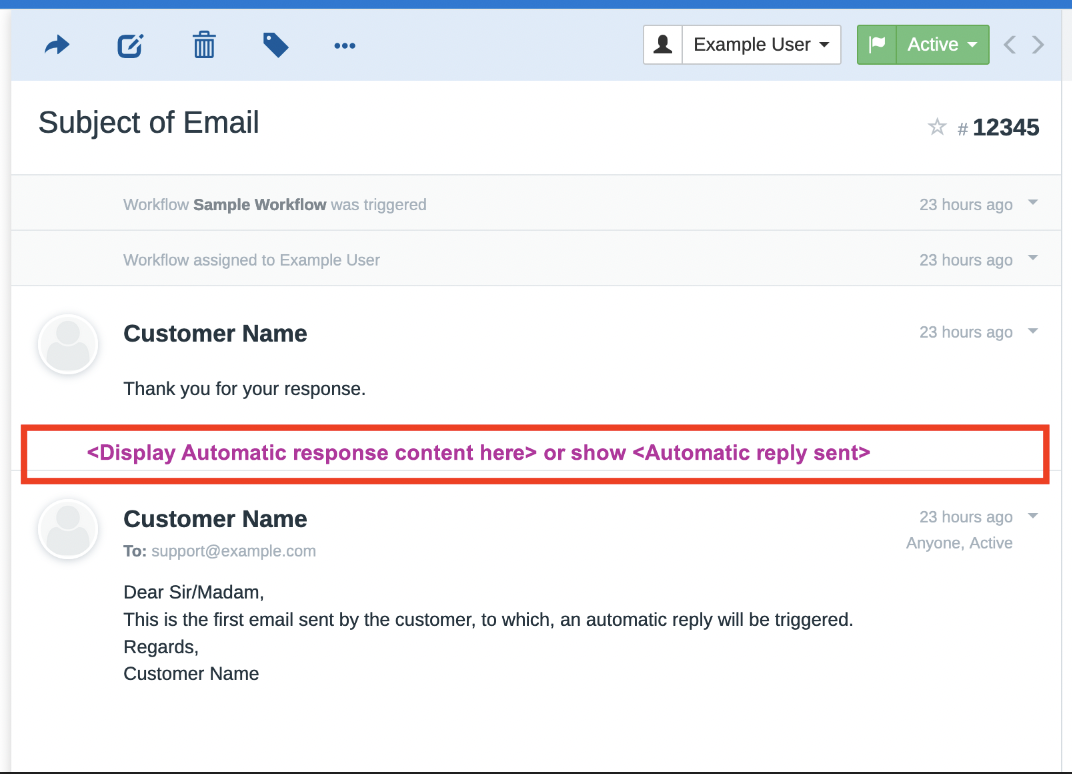The height and width of the screenshot is (774, 1072).
Task: Click 'Thank you for your response.' text
Action: [x=245, y=389]
